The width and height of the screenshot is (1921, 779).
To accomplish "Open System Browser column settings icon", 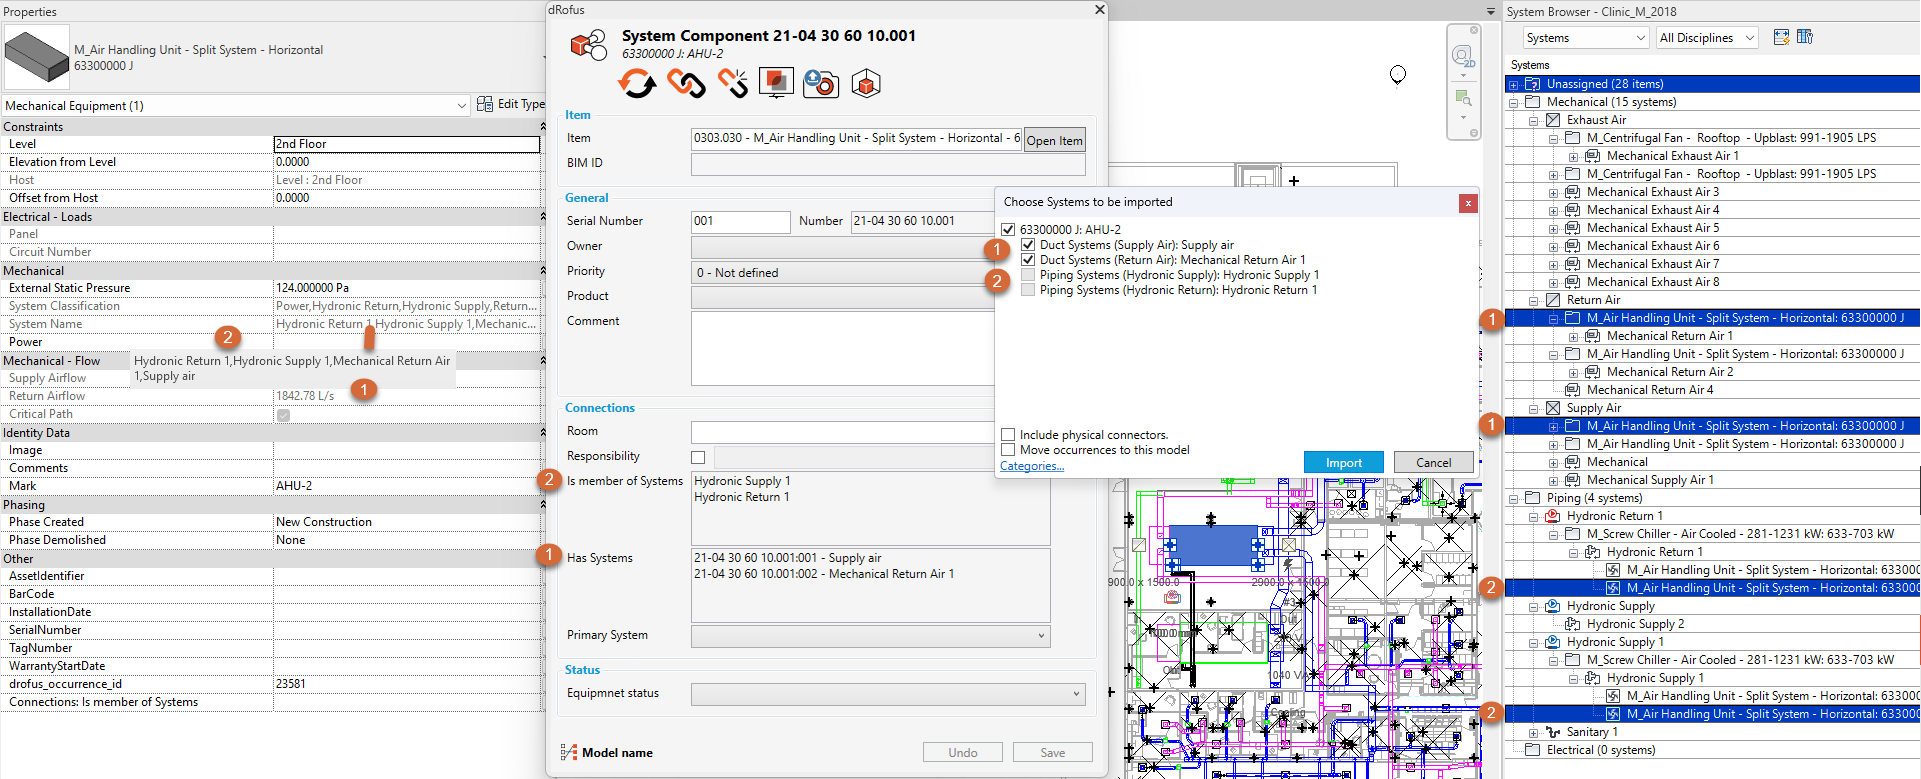I will 1805,38.
